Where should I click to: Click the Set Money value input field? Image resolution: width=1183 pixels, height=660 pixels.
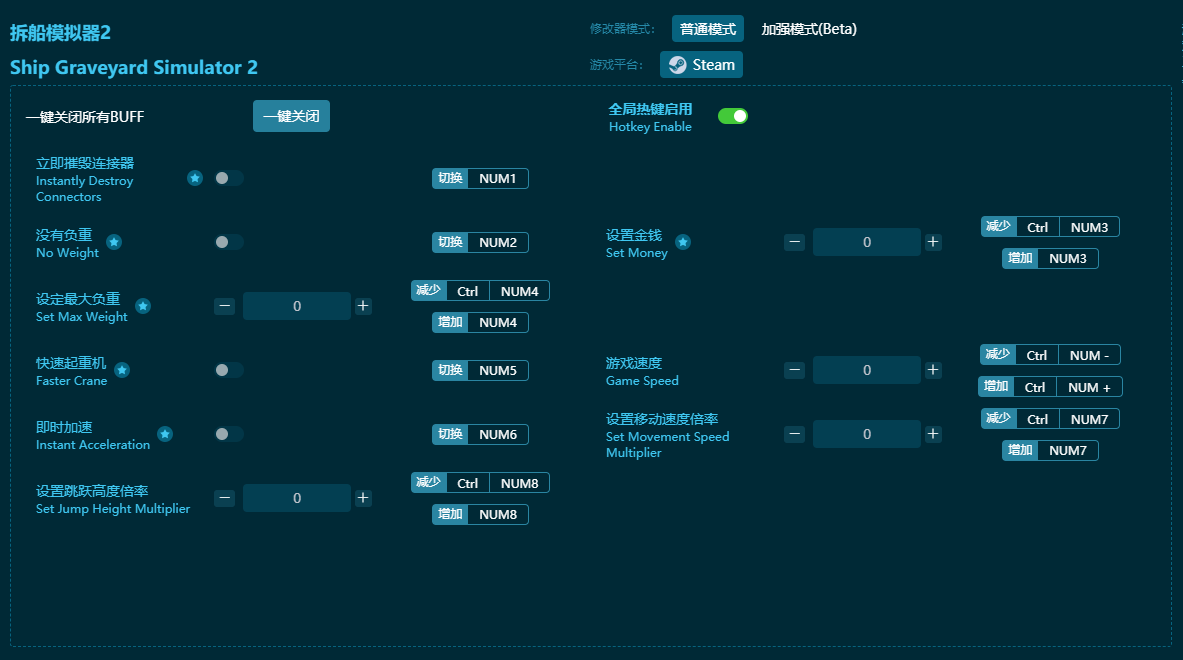[866, 241]
